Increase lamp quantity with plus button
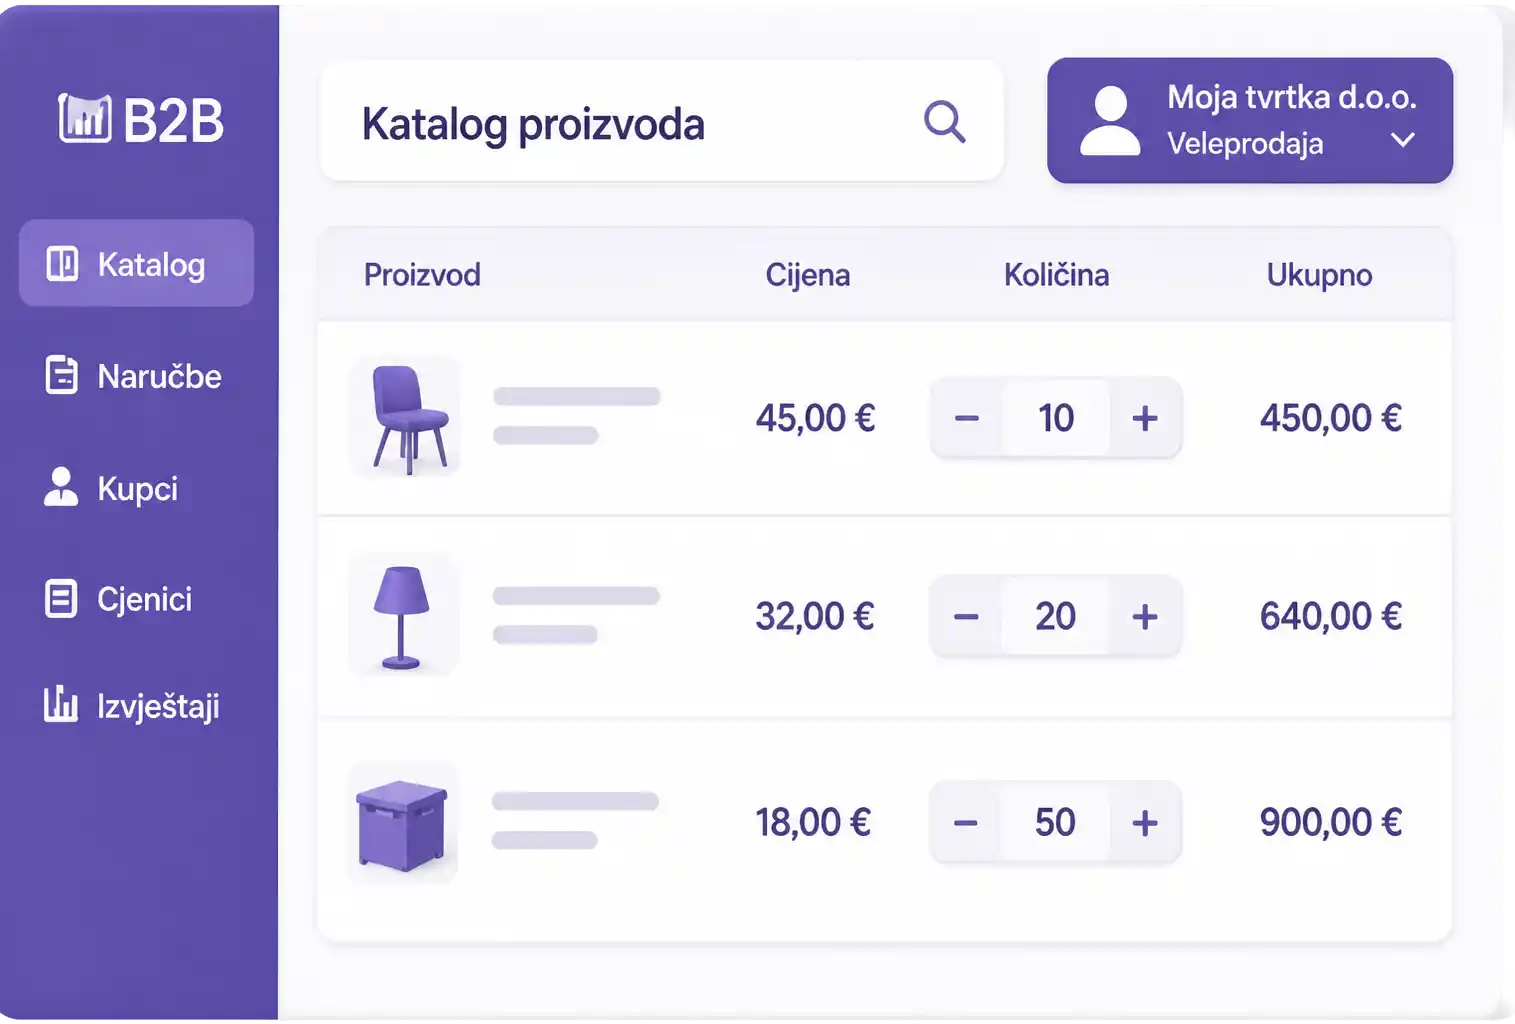Image resolution: width=1515 pixels, height=1024 pixels. [1145, 616]
